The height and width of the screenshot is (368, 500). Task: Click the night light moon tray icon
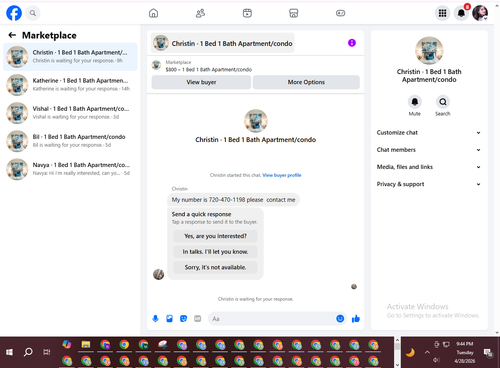pos(410,352)
